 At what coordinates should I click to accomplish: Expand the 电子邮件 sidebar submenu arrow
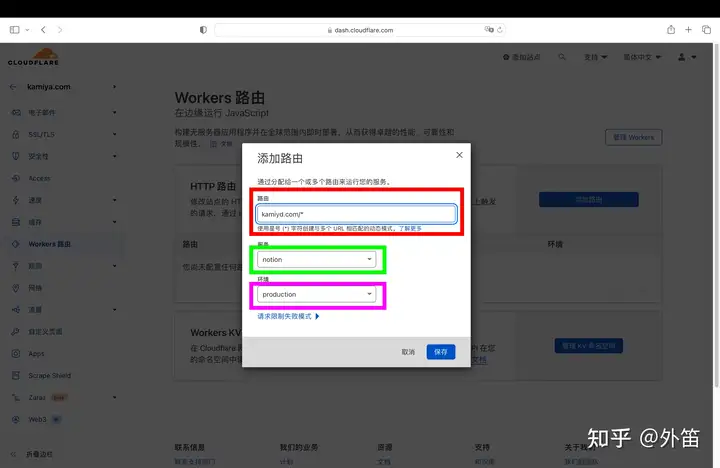(x=114, y=113)
